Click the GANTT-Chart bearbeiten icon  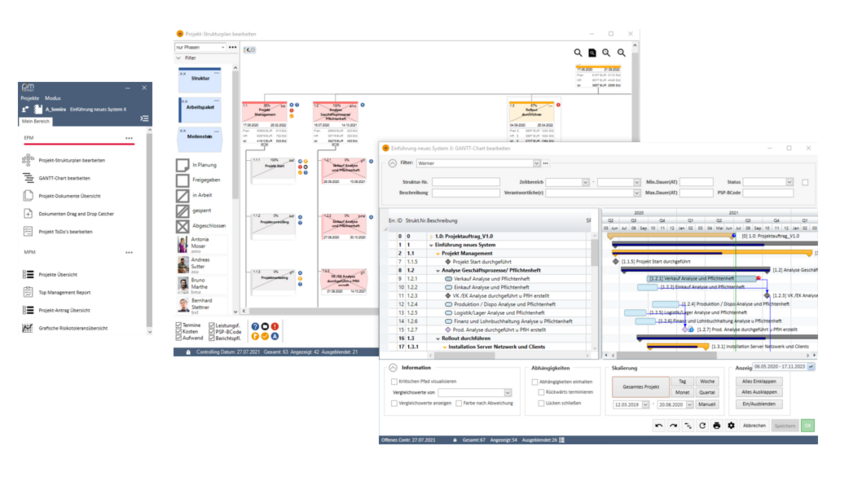pos(29,177)
